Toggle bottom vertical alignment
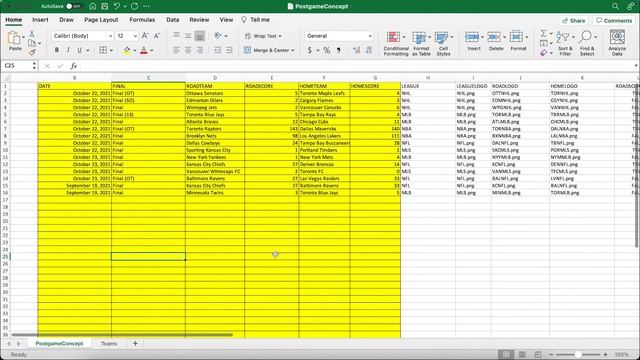640x360 pixels. (x=200, y=36)
